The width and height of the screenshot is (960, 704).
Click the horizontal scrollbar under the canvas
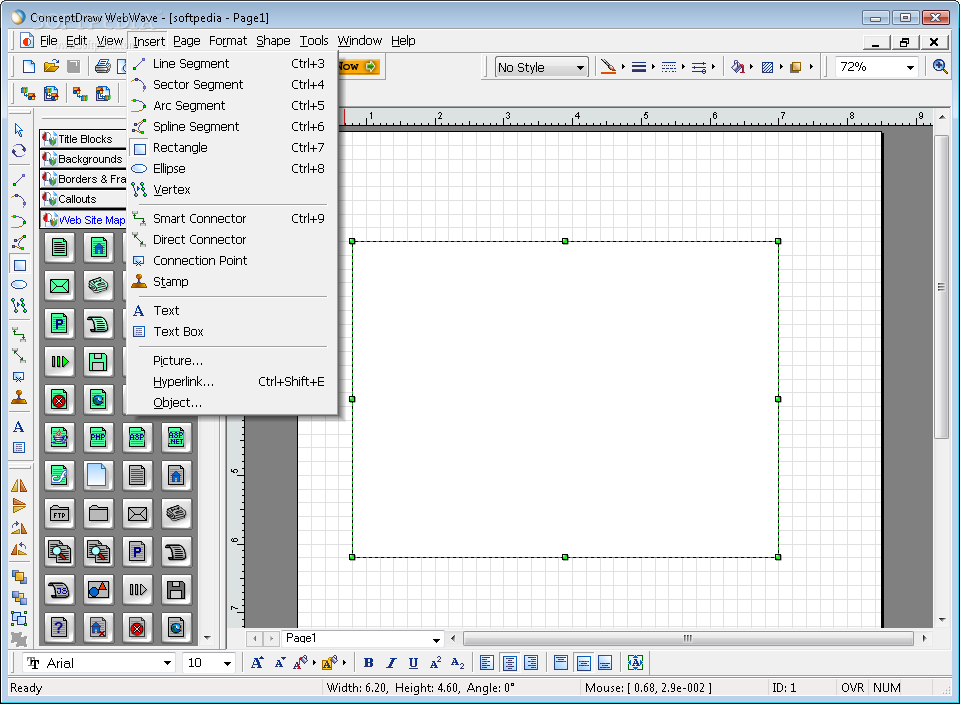point(687,638)
